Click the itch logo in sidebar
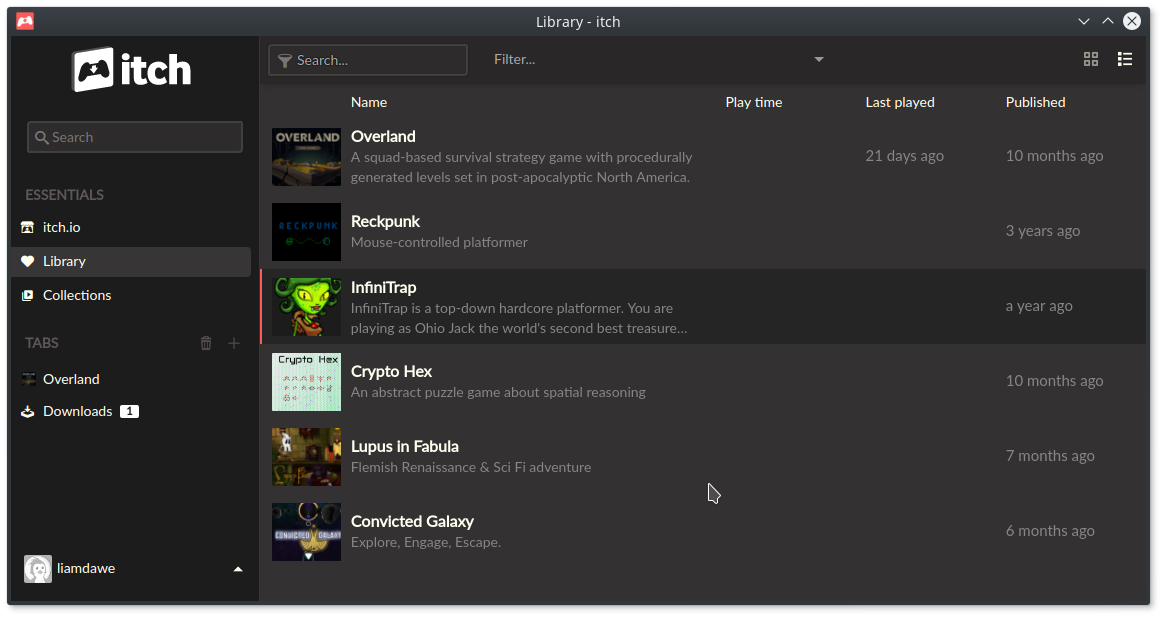 132,70
